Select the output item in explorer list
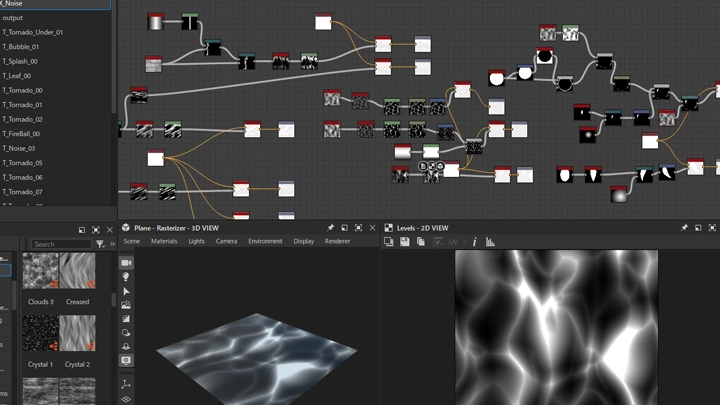The image size is (720, 405). coord(56,18)
